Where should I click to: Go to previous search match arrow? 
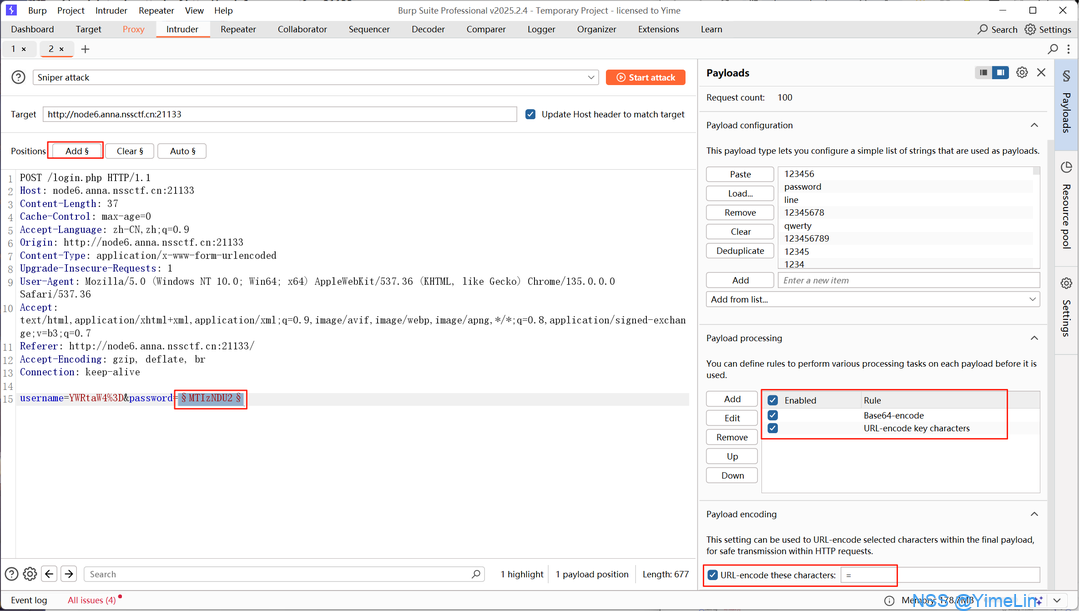point(49,574)
